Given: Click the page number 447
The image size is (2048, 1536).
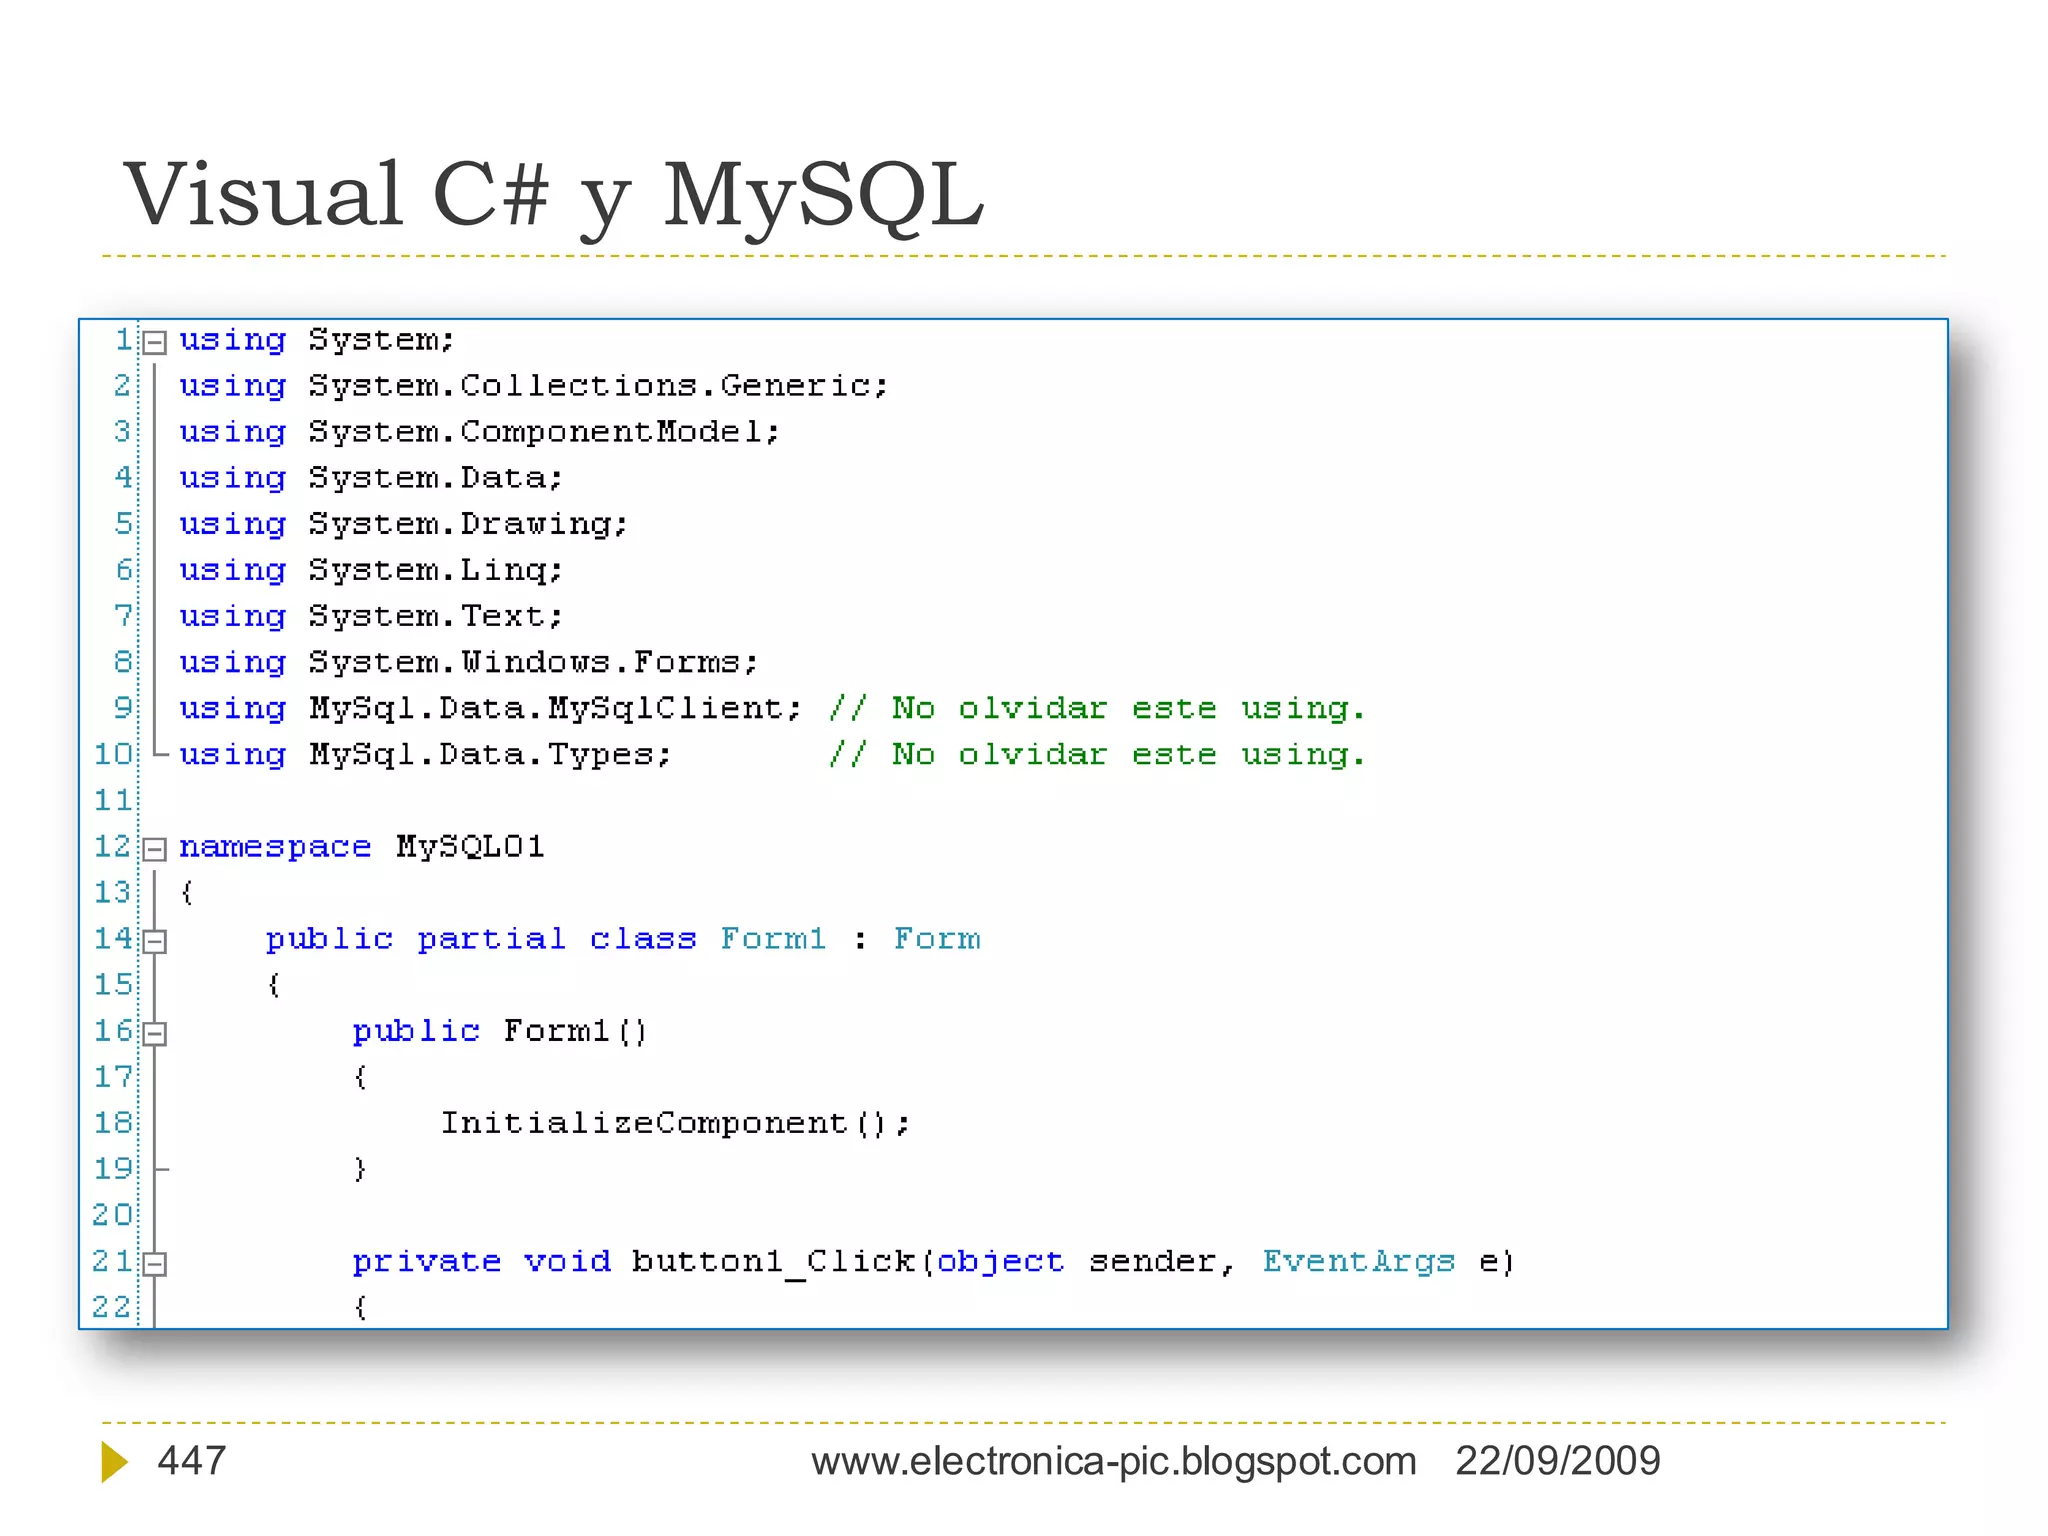Looking at the screenshot, I should 192,1461.
